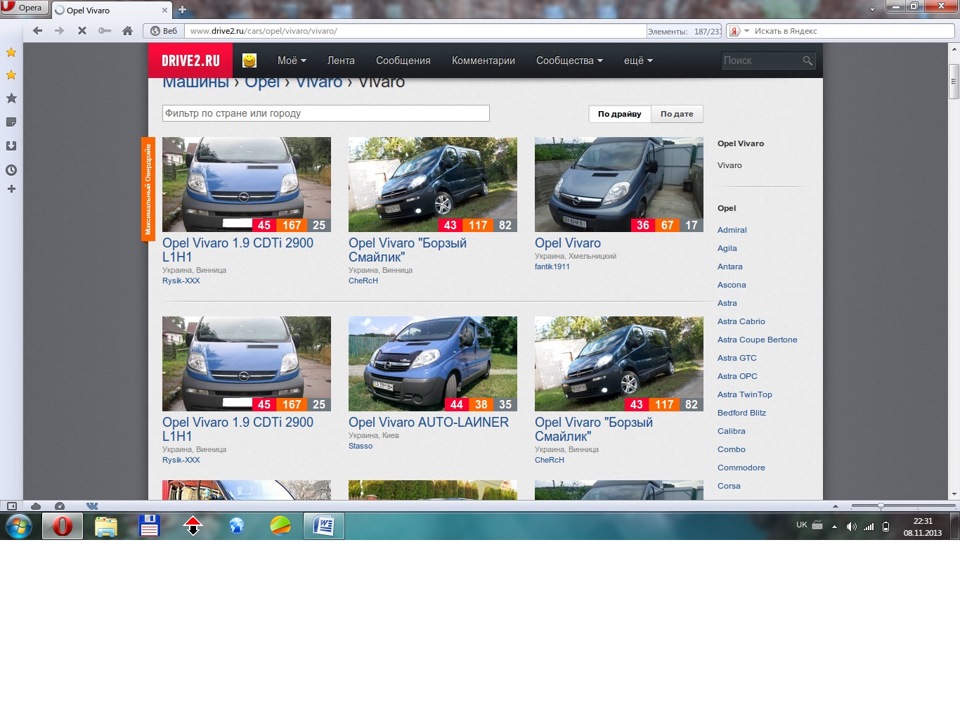Click the VK icon in the status bar
Screen dimensions: 960x720
tap(92, 506)
